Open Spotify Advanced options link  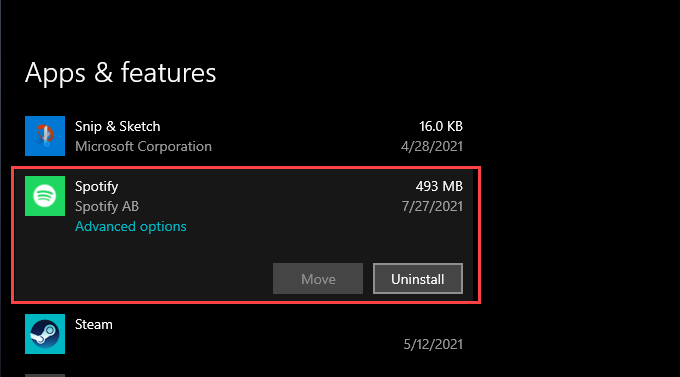tap(131, 226)
